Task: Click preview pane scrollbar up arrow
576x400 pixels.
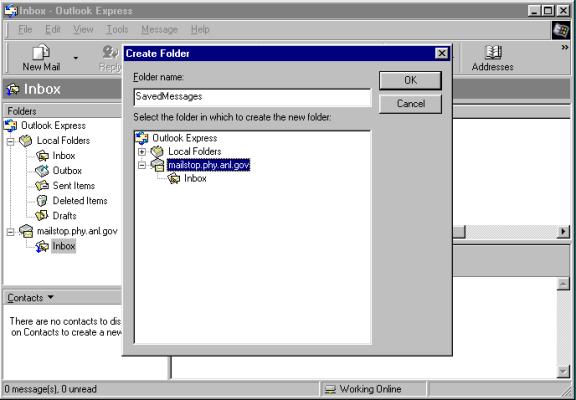Action: (x=564, y=284)
